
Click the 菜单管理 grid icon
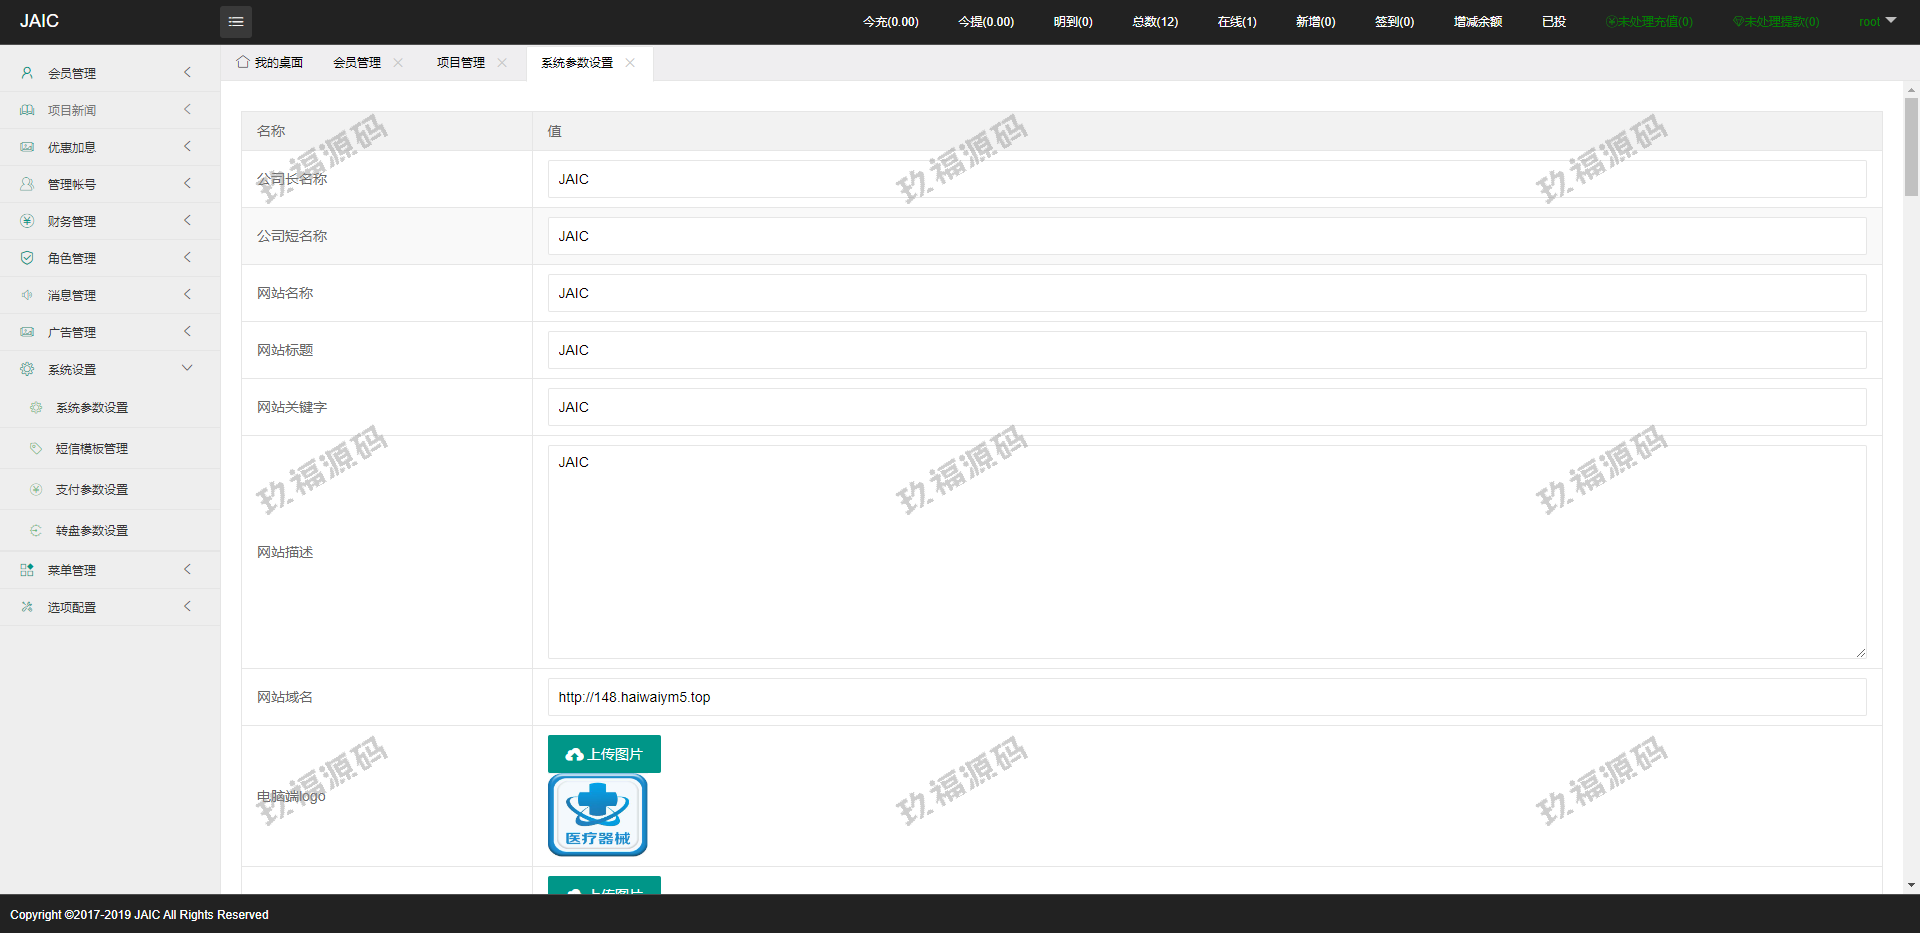tap(27, 570)
